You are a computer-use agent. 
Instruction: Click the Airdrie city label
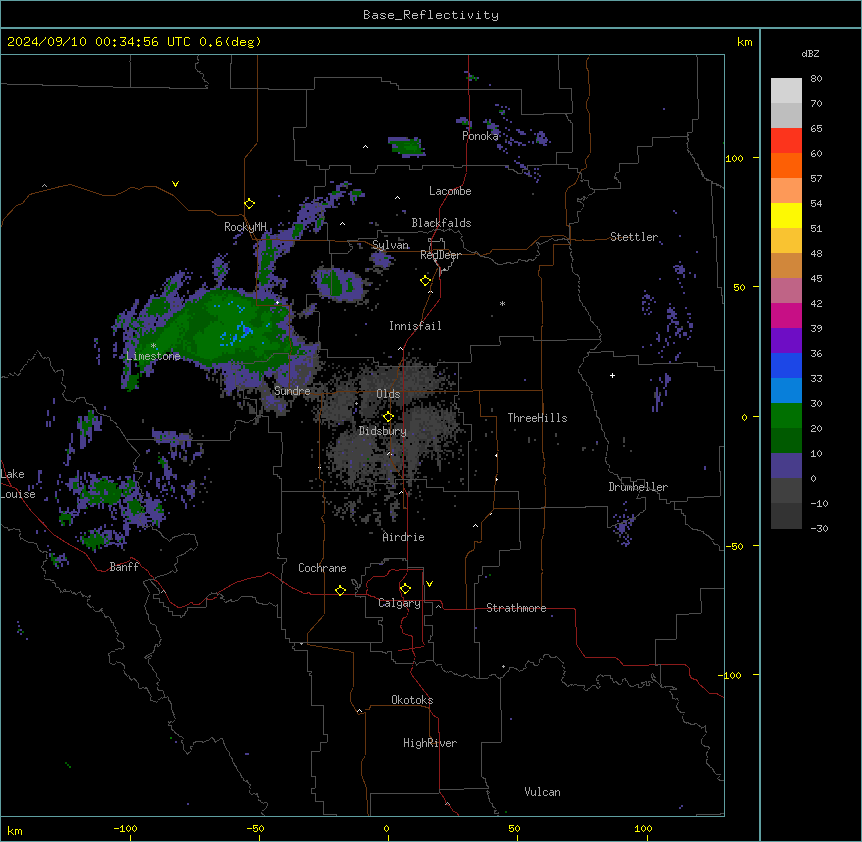403,537
